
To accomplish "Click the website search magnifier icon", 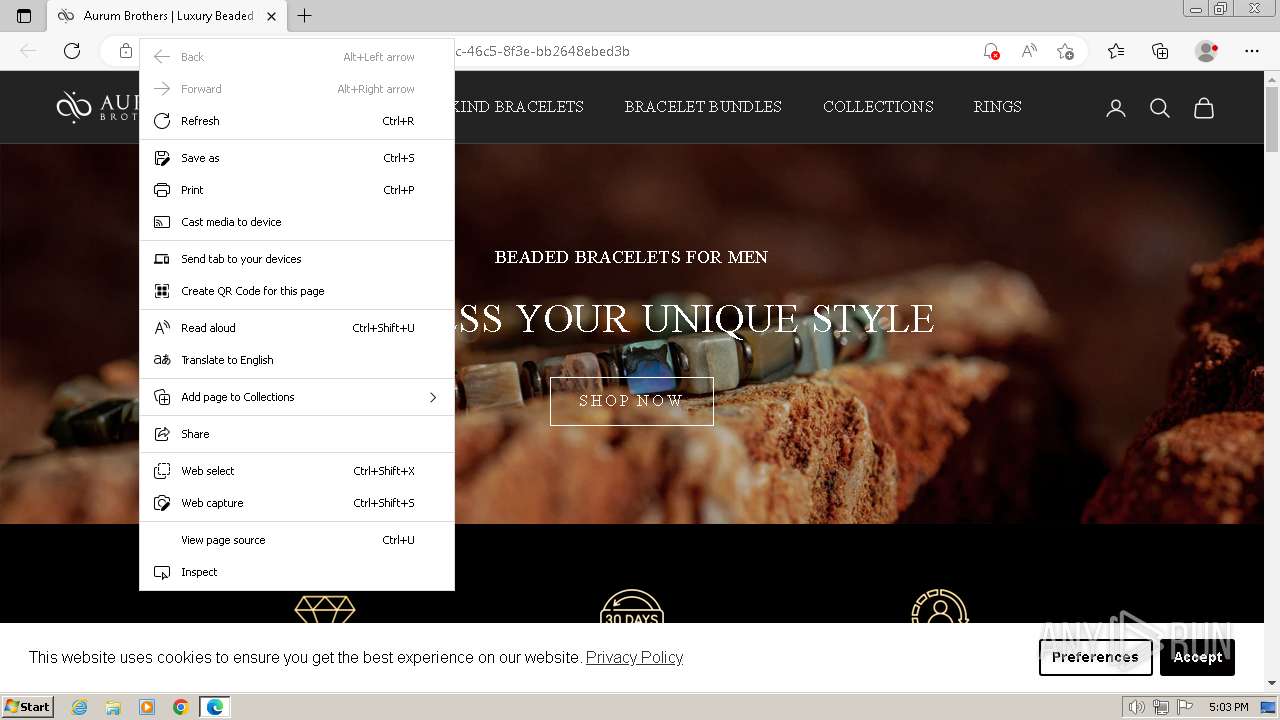I will tap(1160, 108).
